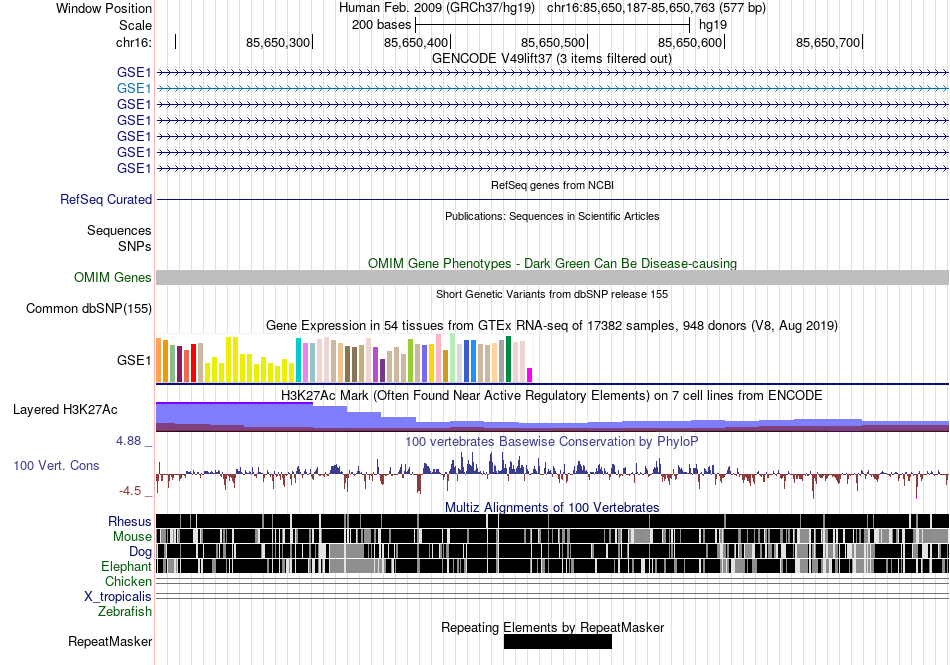Click the Chicken species label
The height and width of the screenshot is (665, 950).
click(x=128, y=581)
